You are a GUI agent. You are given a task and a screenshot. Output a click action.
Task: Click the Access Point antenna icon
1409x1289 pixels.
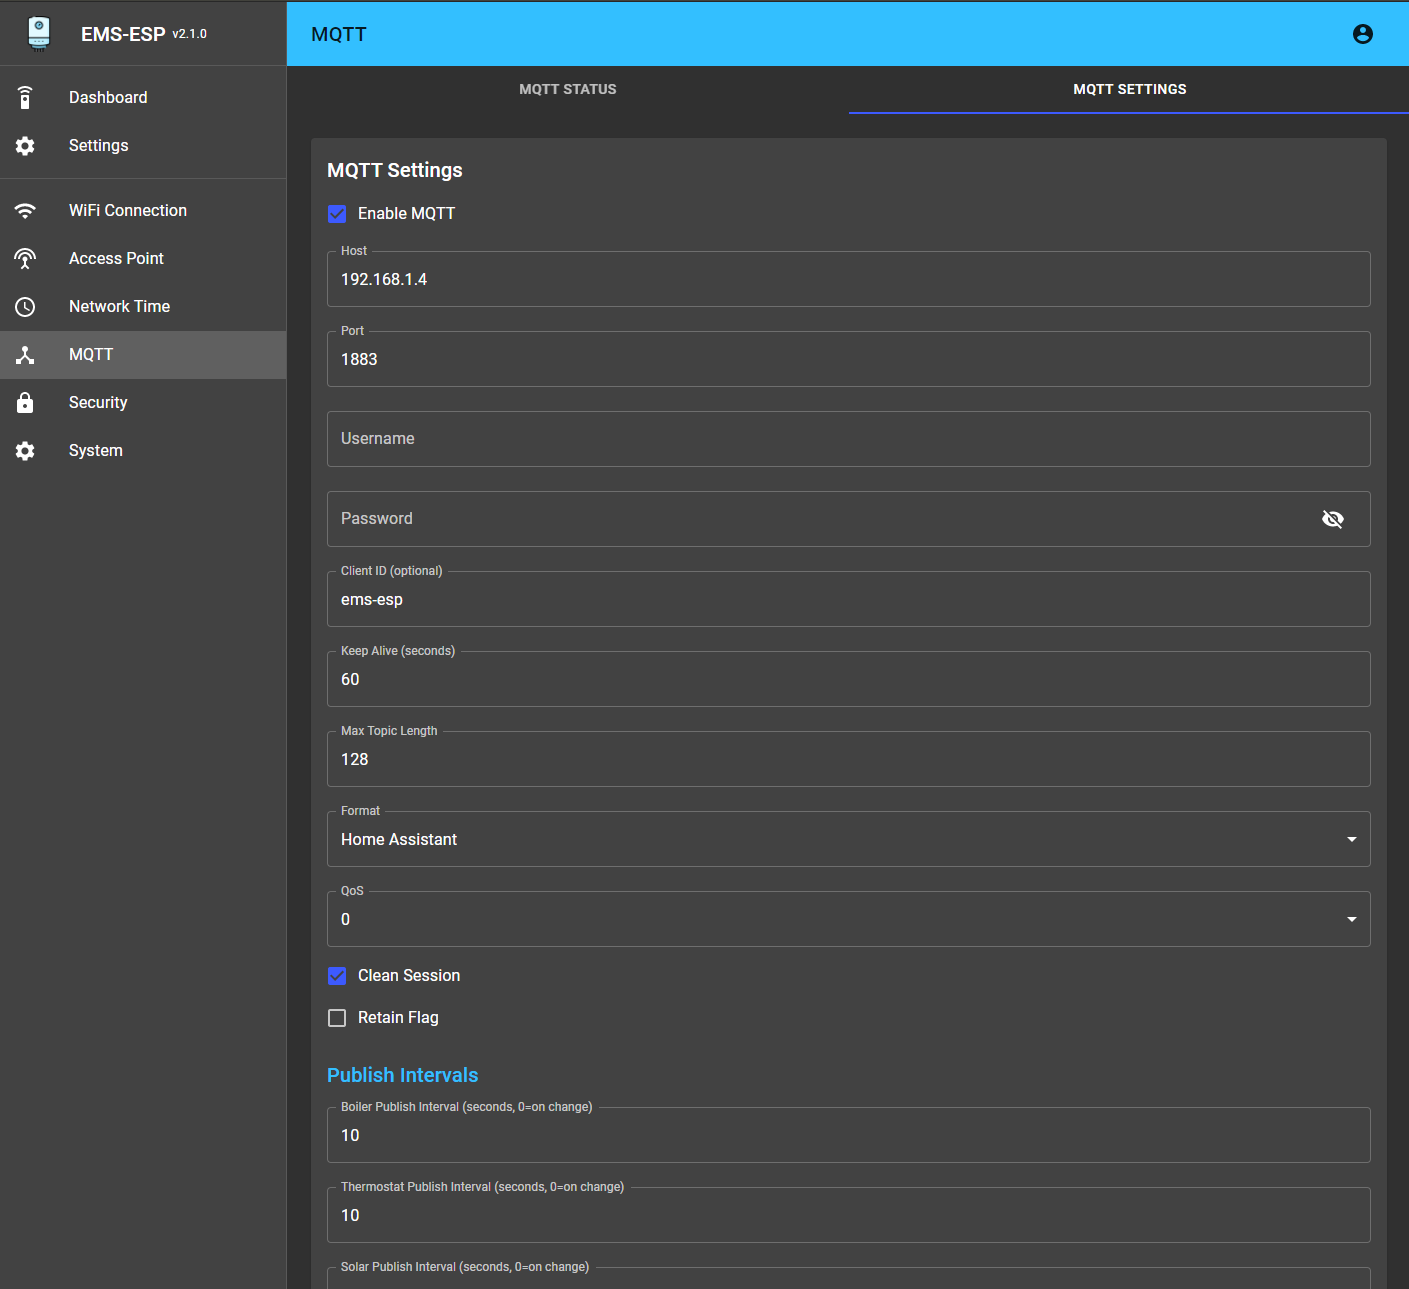click(26, 259)
